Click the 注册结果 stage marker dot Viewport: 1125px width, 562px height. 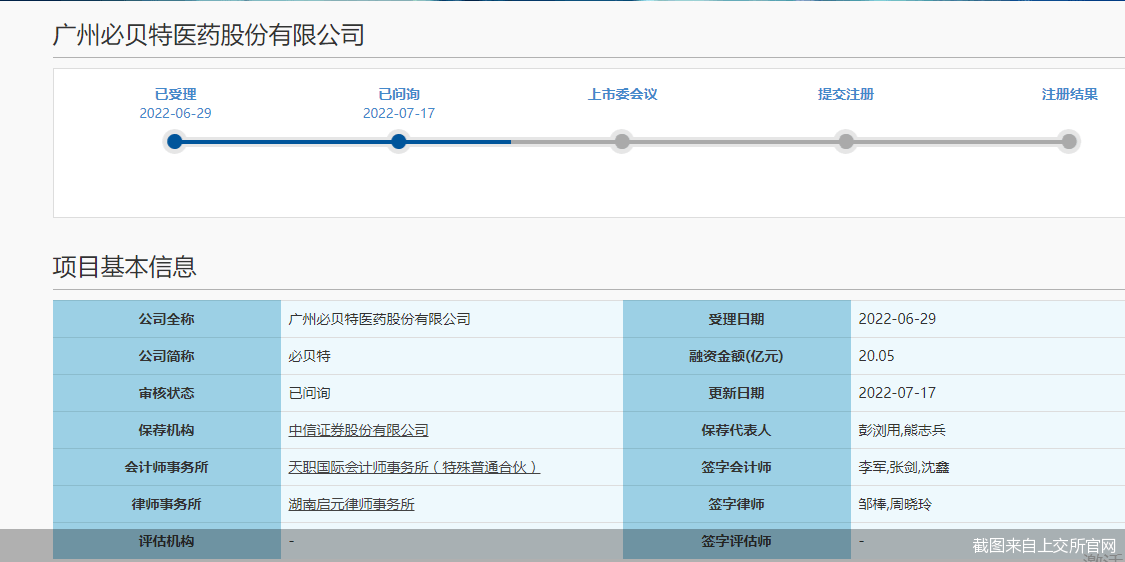(1069, 141)
